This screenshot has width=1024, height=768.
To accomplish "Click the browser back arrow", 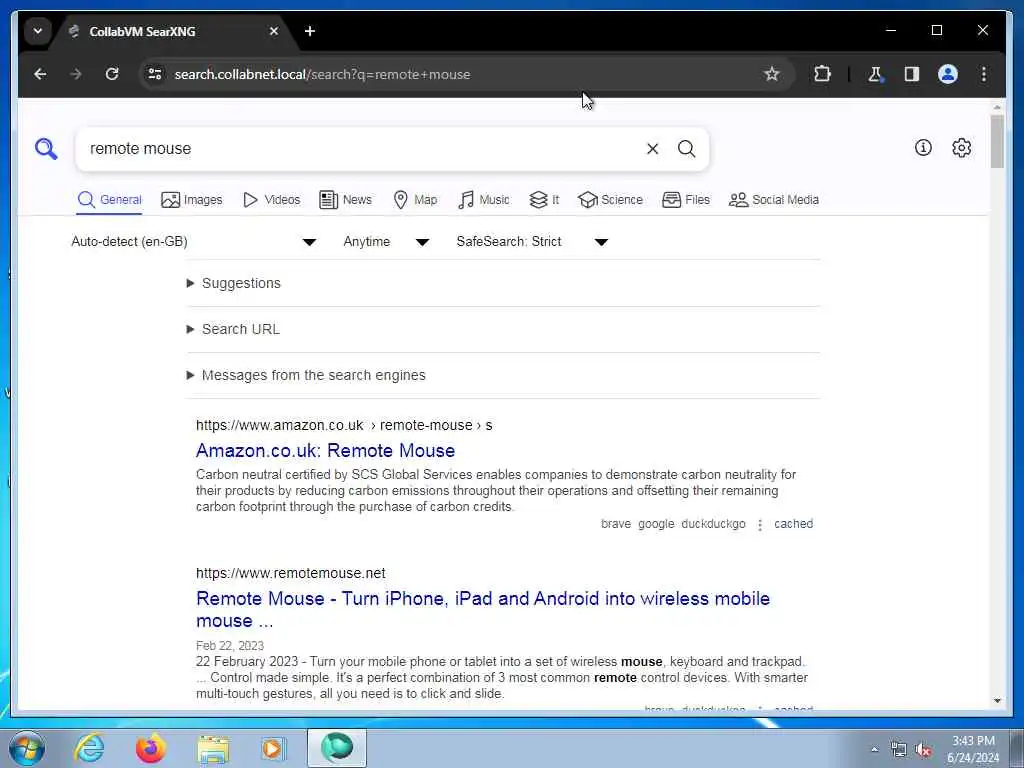I will [x=40, y=74].
